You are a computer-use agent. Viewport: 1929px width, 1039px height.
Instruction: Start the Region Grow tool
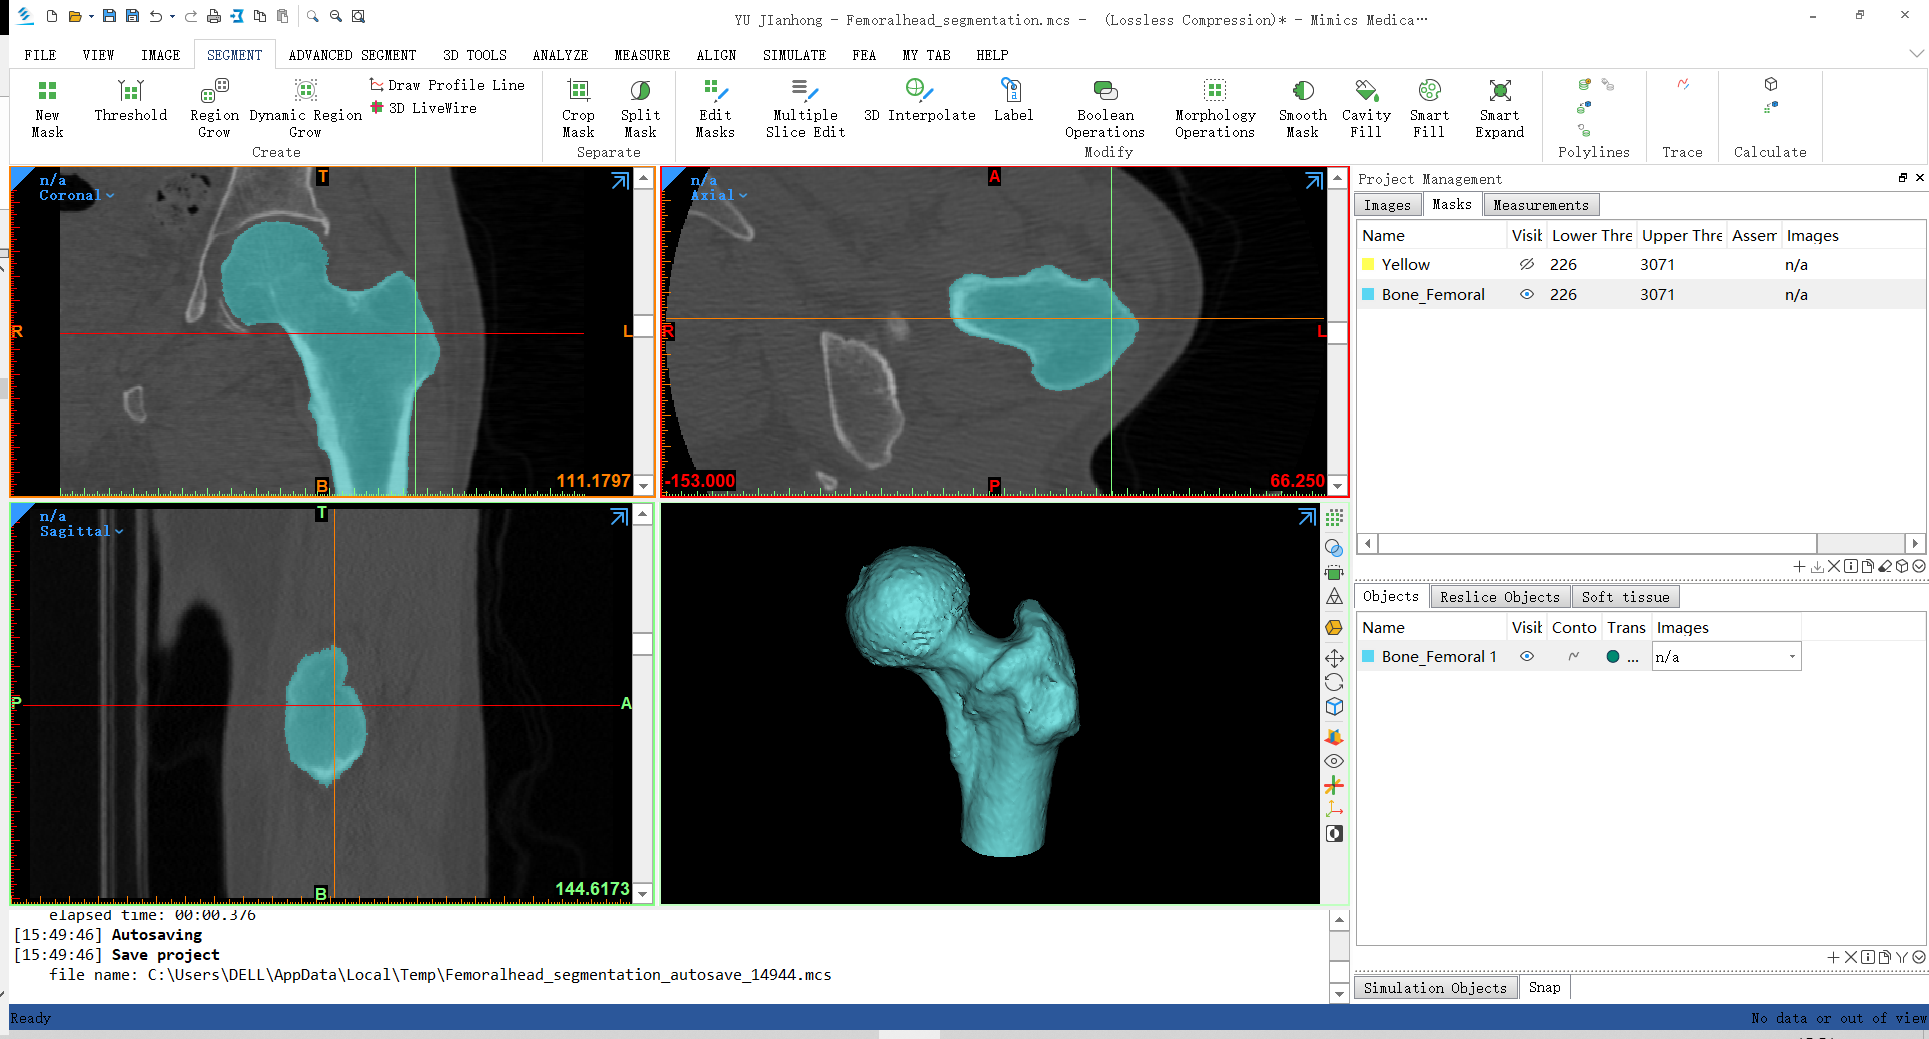point(214,108)
